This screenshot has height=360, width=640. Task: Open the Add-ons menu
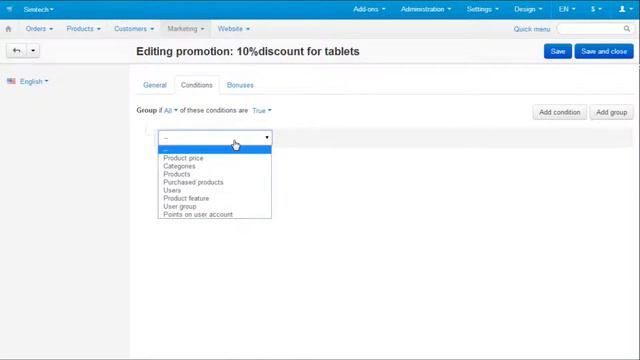369,9
